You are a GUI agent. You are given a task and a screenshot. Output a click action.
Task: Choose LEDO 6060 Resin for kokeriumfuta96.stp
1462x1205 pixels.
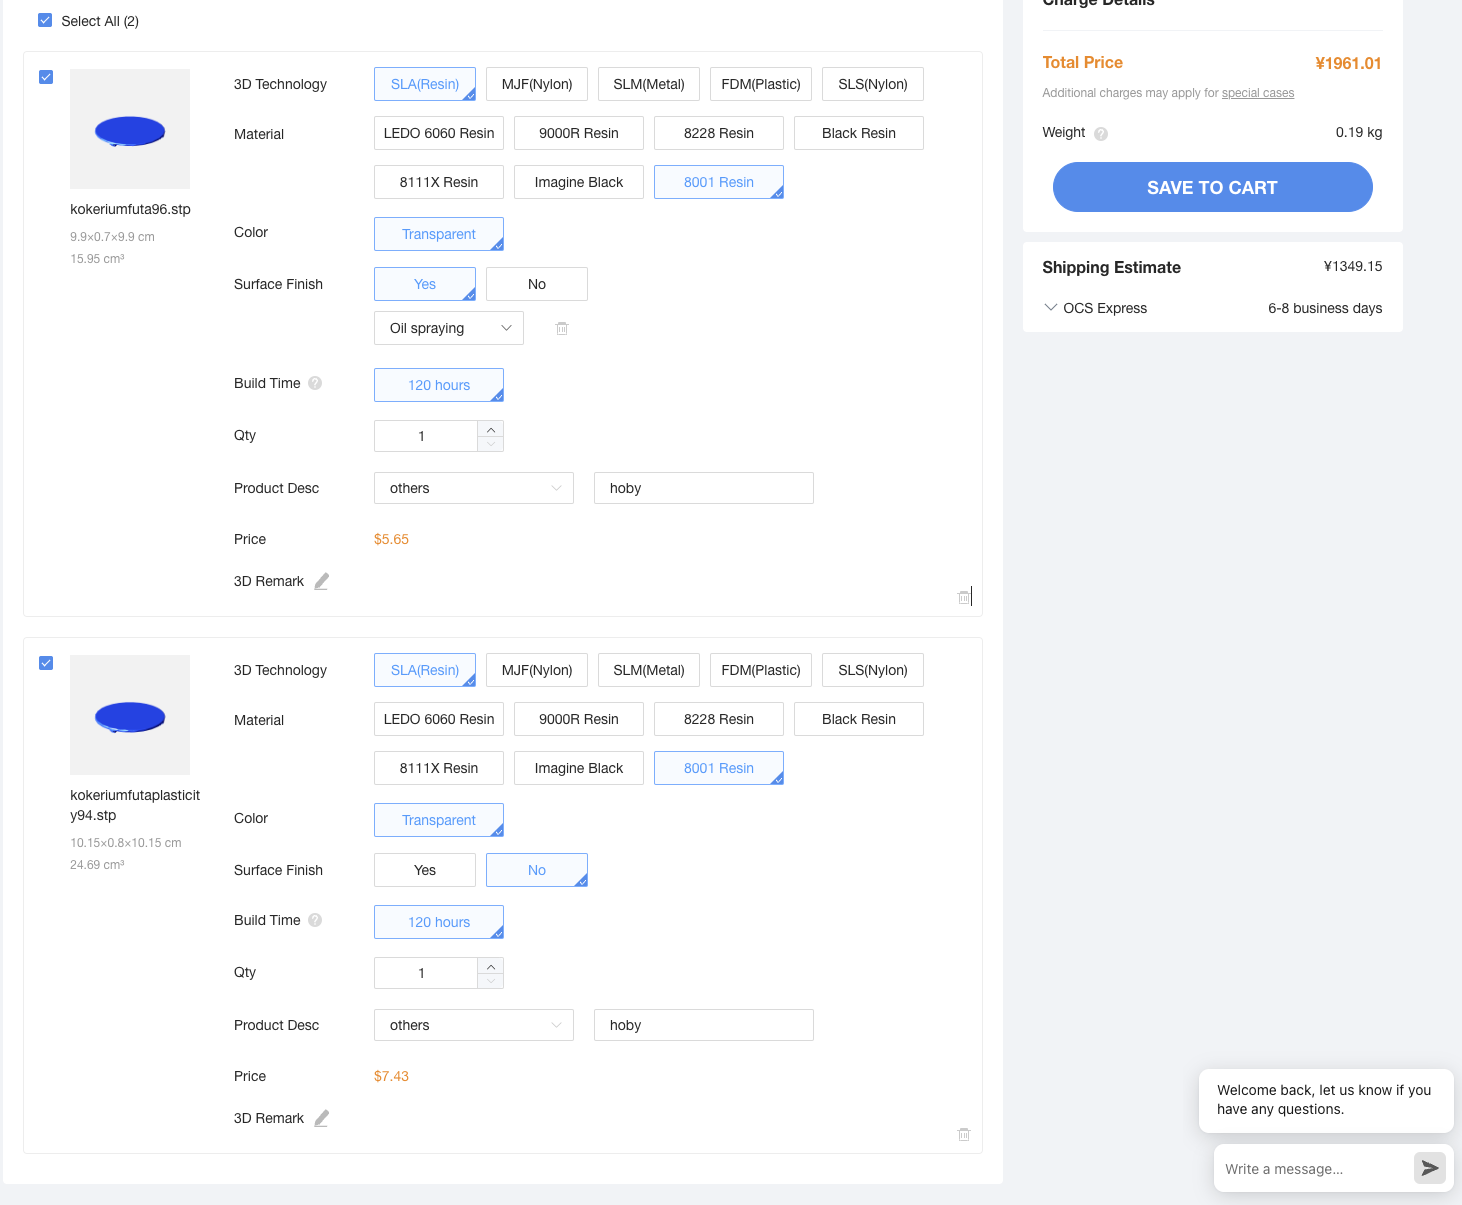[x=439, y=133]
